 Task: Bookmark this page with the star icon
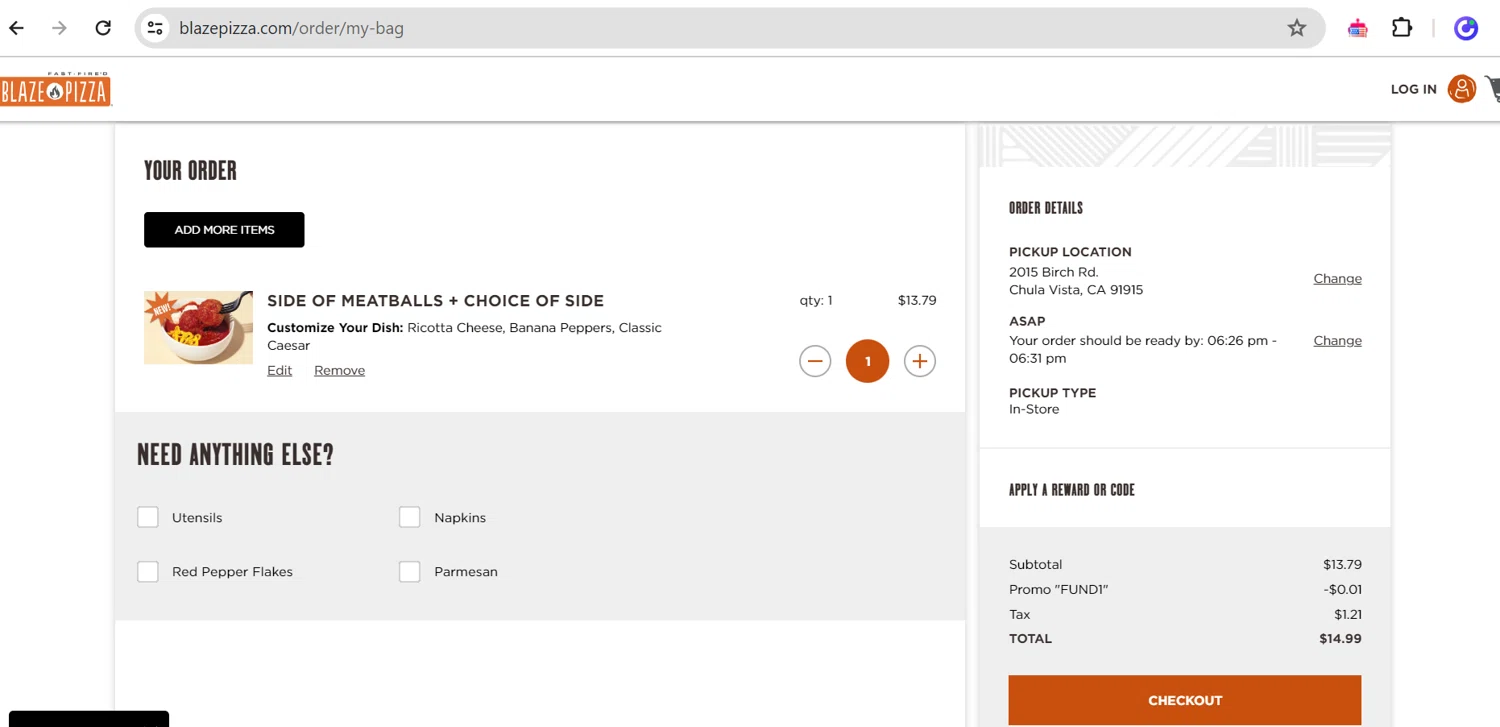click(x=1297, y=28)
